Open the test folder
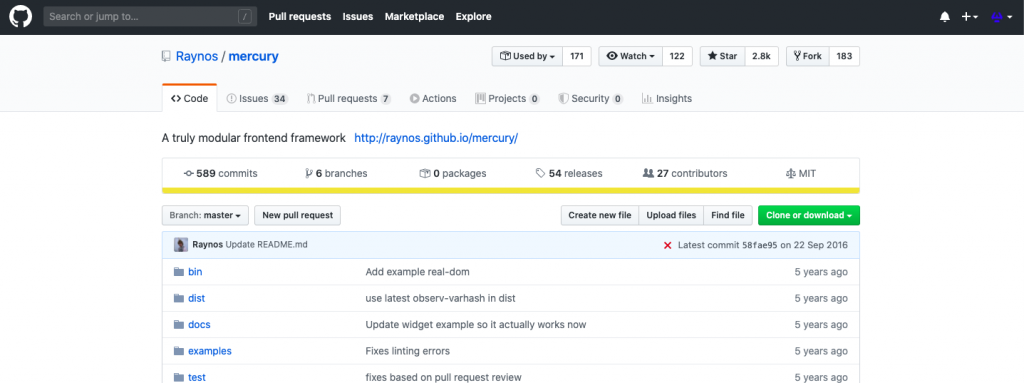 pyautogui.click(x=197, y=377)
